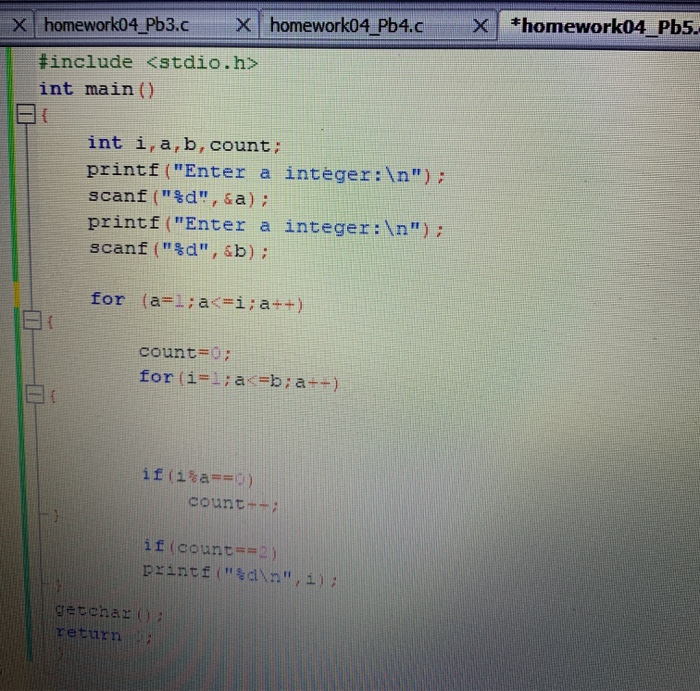Click the count--; statement
The image size is (700, 691).
233,503
